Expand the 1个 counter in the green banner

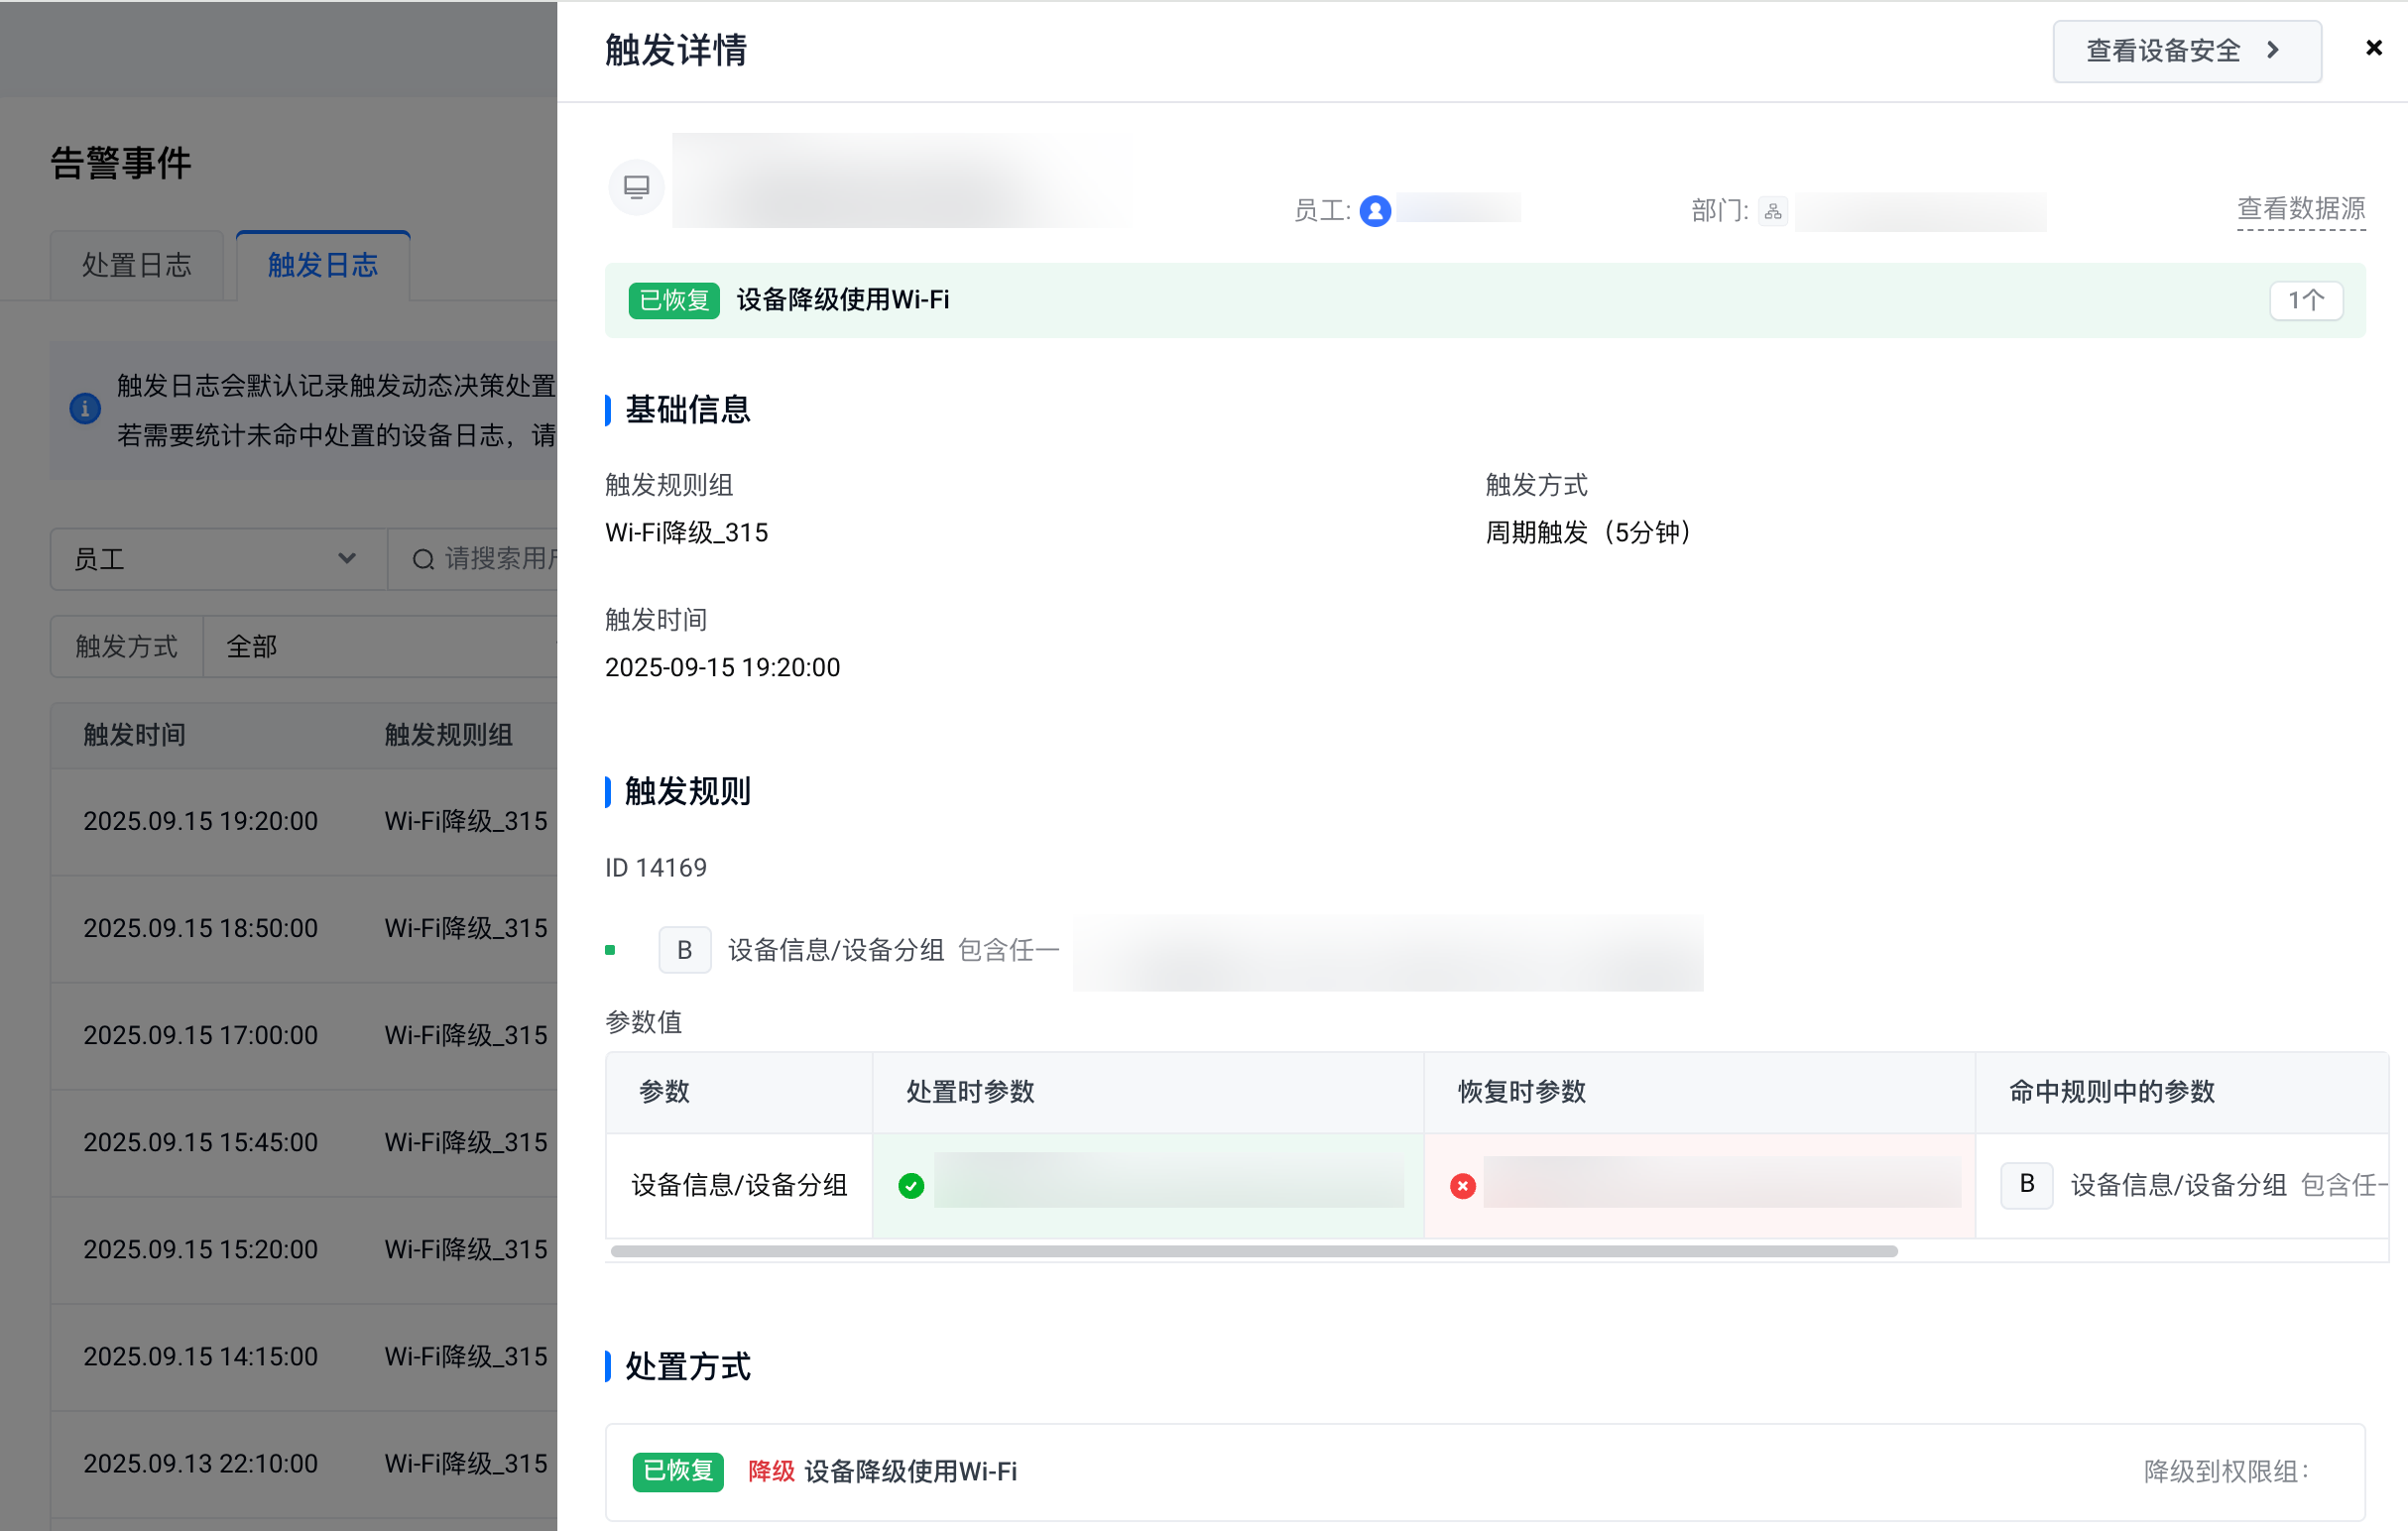[2305, 300]
